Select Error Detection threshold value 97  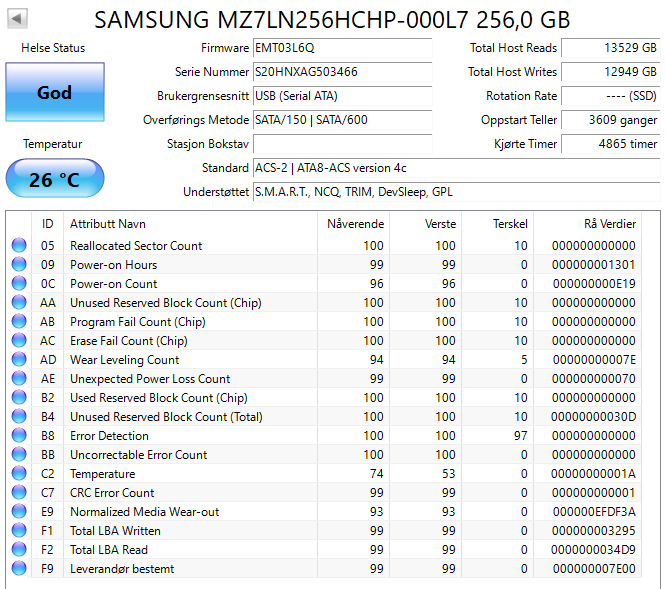[520, 436]
